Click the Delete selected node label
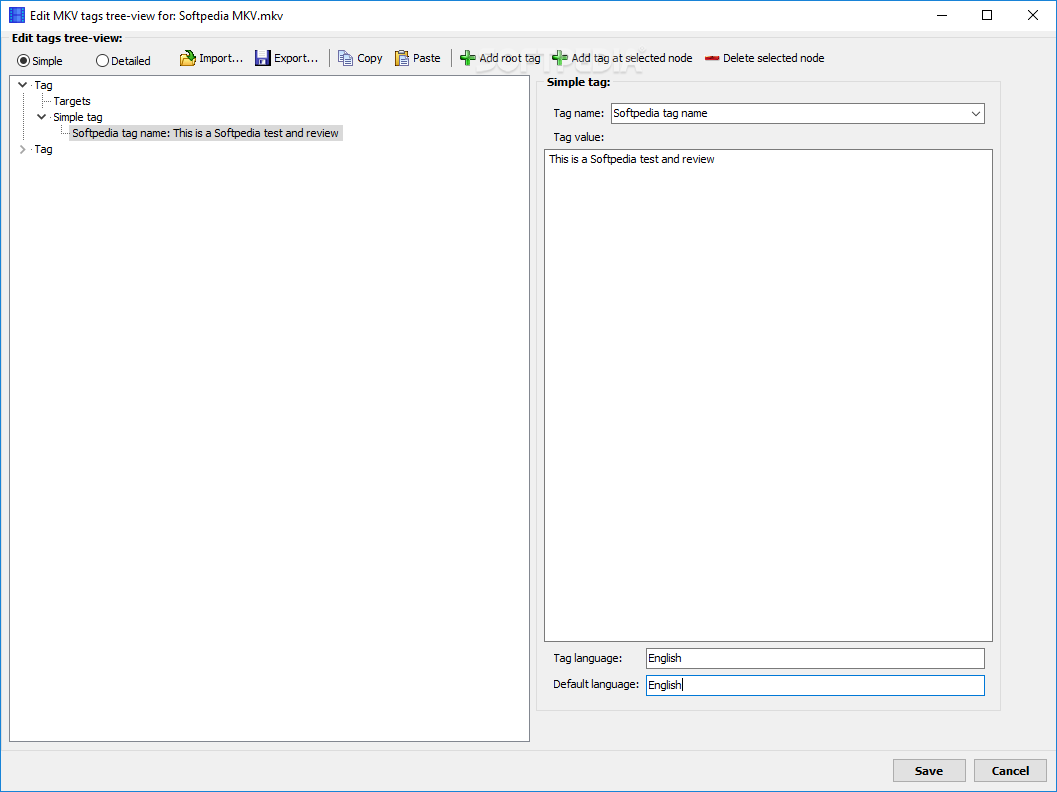Viewport: 1057px width, 792px height. point(774,58)
